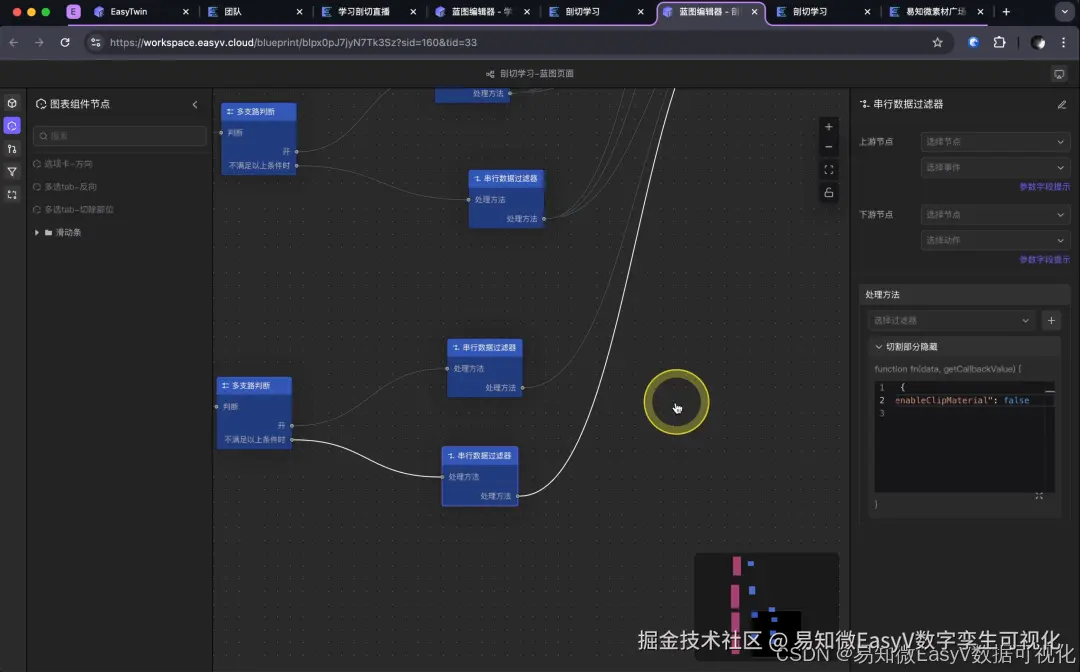Click the pencil edit icon on 串行数据过滤器 panel
Screen dimensions: 1080x672
point(1062,104)
